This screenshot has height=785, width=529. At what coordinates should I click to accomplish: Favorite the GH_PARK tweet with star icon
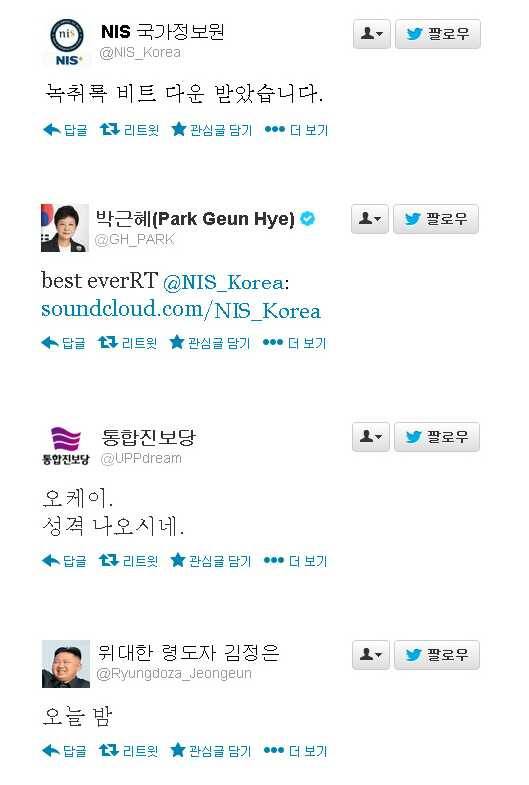pyautogui.click(x=210, y=343)
